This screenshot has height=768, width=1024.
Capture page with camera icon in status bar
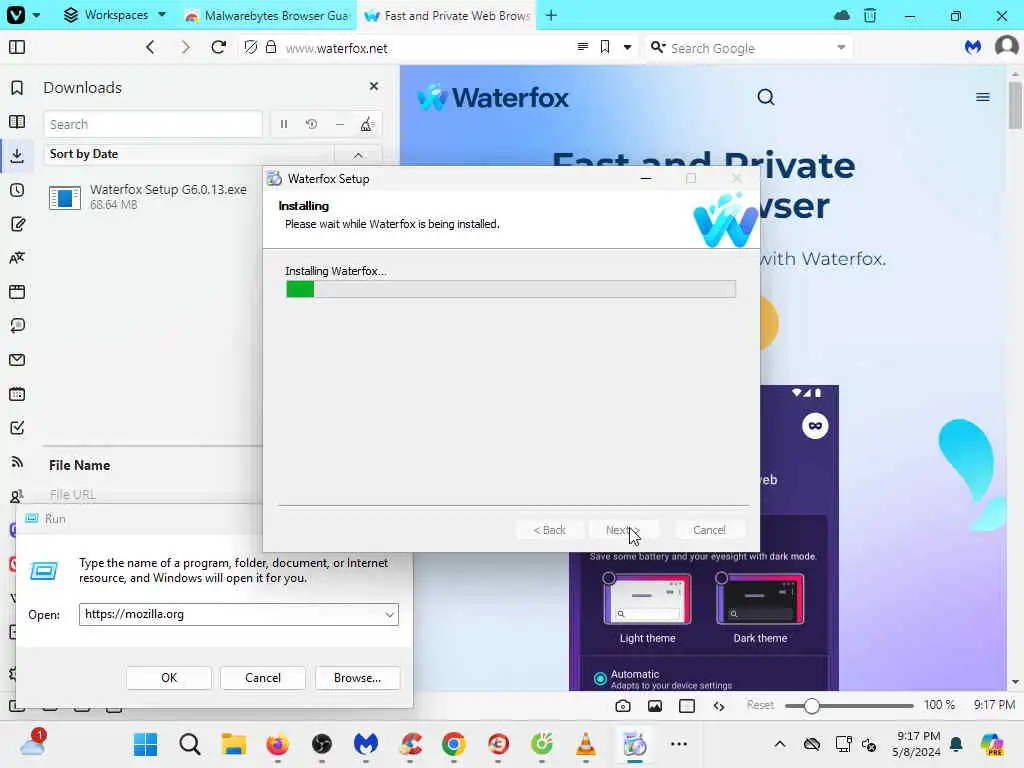tap(622, 706)
